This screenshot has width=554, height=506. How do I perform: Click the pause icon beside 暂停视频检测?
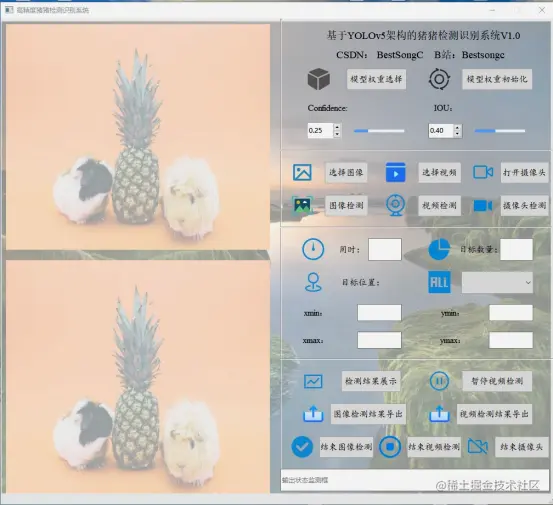(439, 381)
